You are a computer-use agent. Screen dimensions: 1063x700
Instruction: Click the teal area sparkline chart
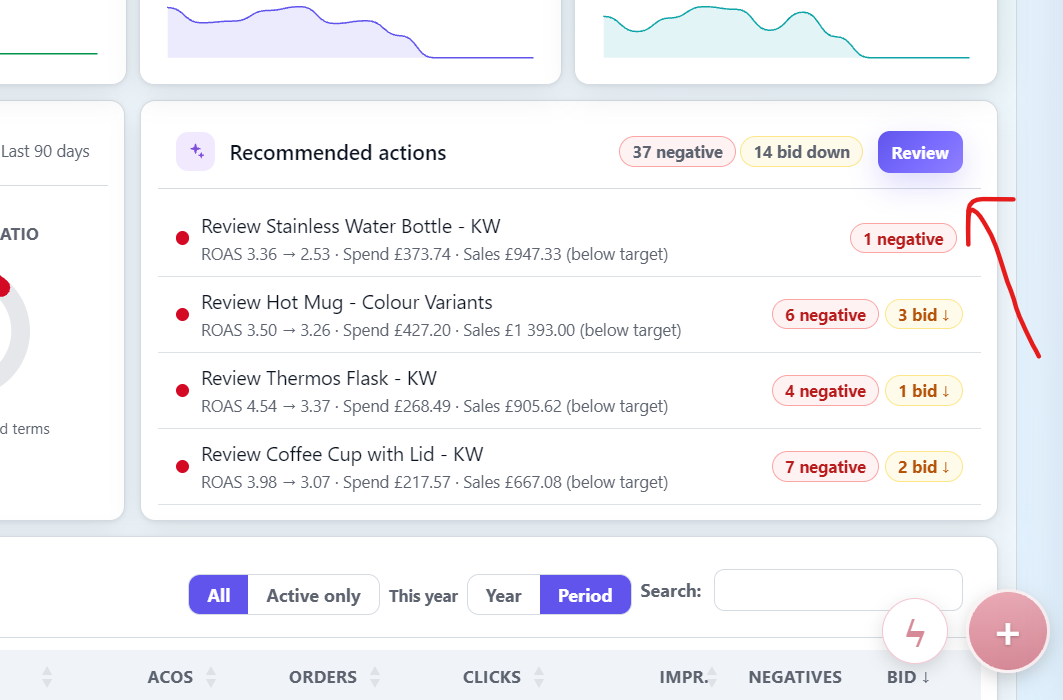[x=786, y=32]
